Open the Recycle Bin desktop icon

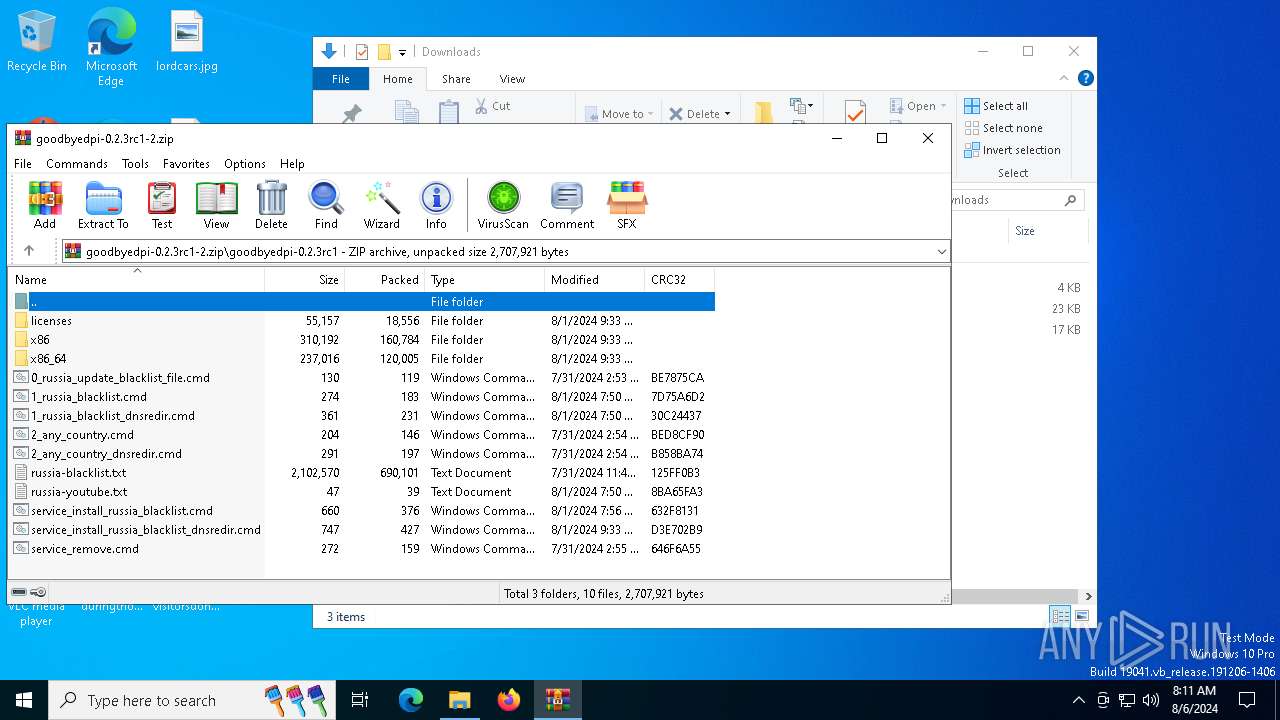37,42
